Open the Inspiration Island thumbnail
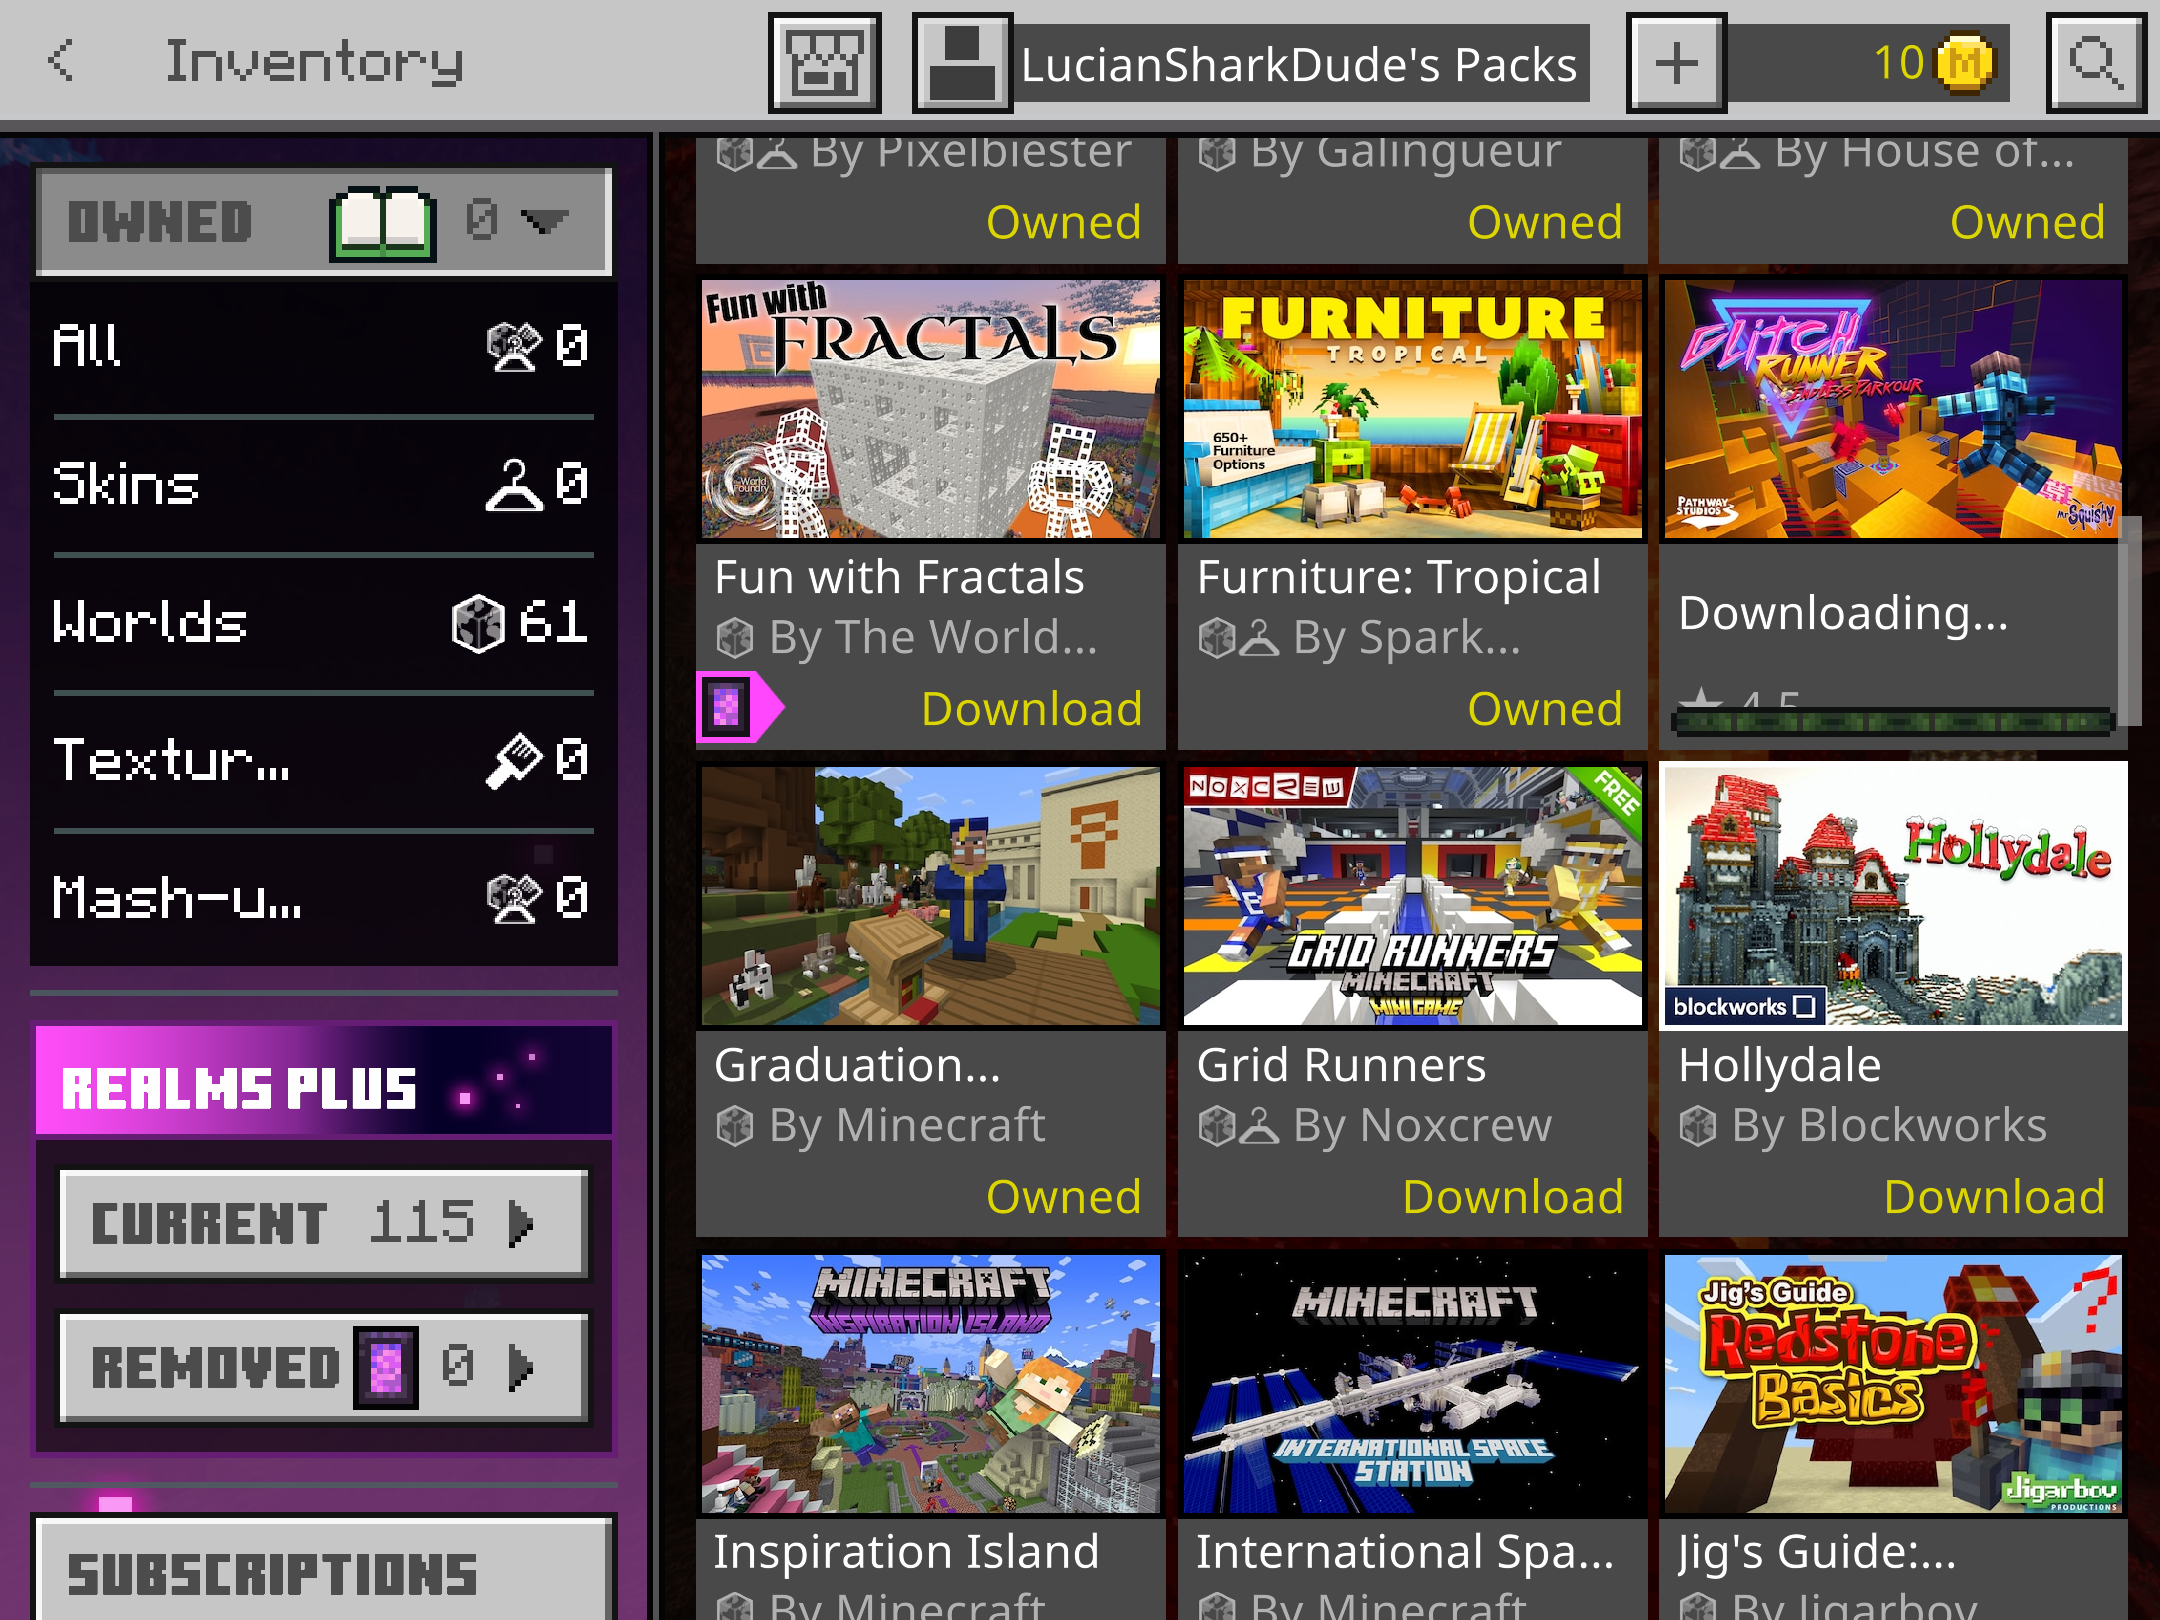The width and height of the screenshot is (2160, 1620). [931, 1384]
